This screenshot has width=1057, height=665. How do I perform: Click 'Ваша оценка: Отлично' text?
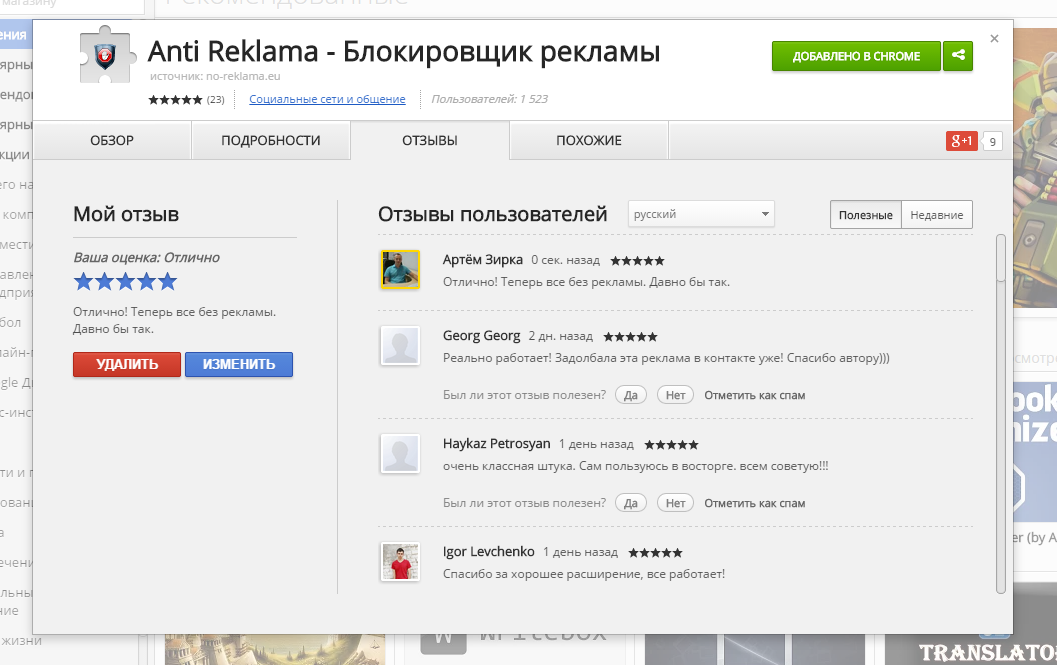tap(146, 258)
